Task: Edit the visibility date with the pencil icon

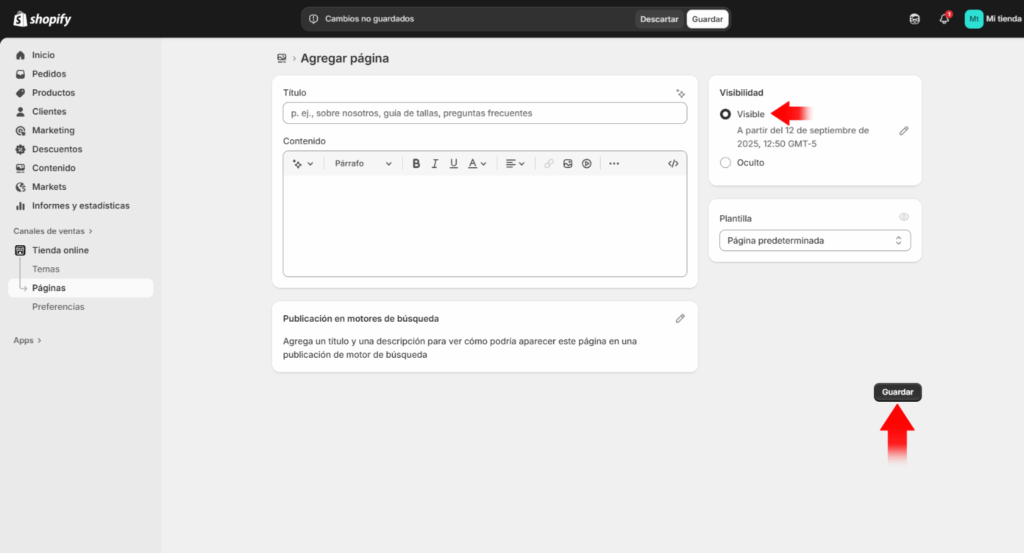Action: point(904,130)
